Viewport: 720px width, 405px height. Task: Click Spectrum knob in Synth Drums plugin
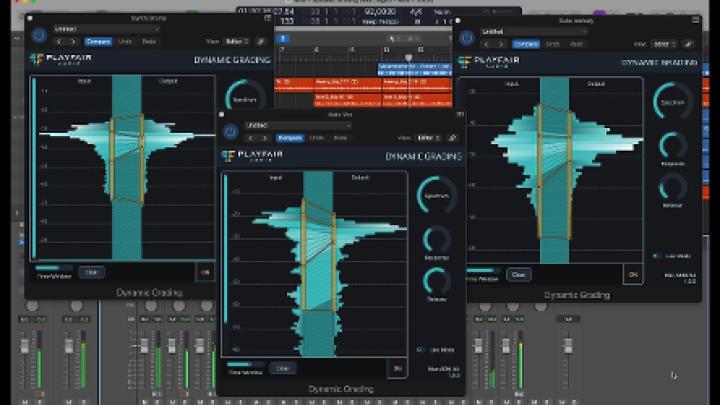pos(245,96)
